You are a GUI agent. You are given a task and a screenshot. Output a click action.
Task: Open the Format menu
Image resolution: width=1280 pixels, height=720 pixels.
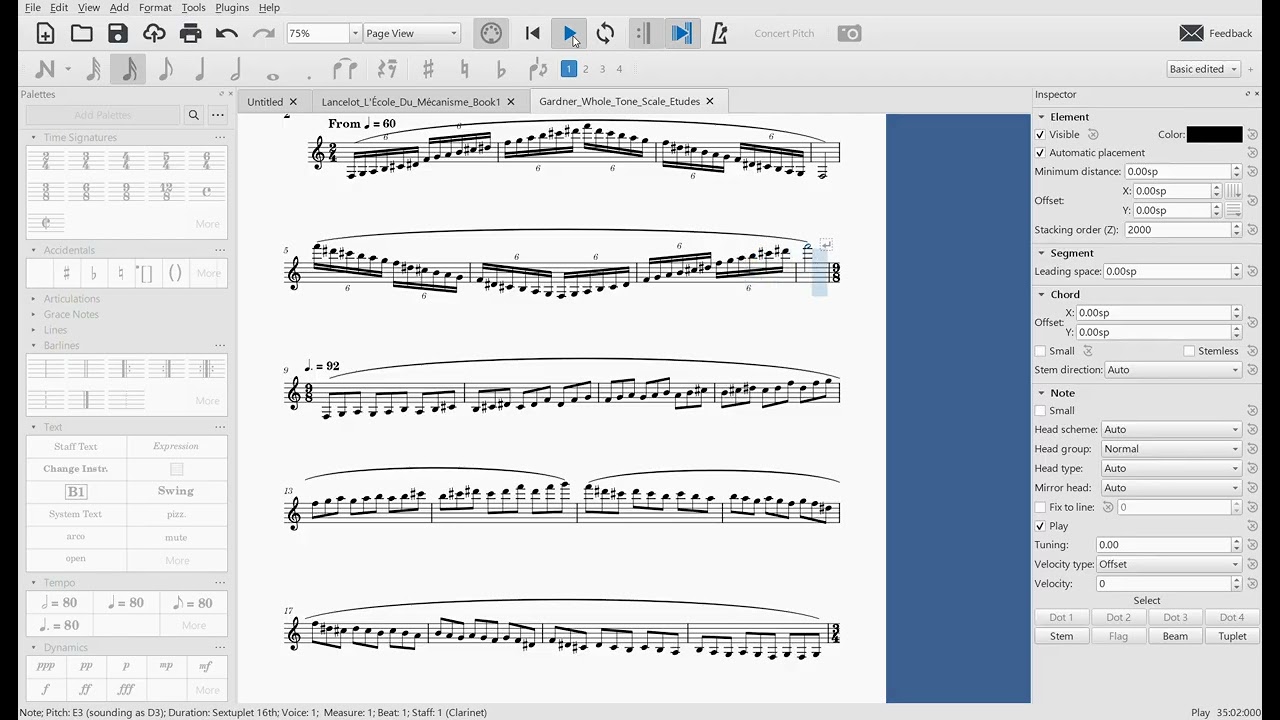pyautogui.click(x=155, y=8)
